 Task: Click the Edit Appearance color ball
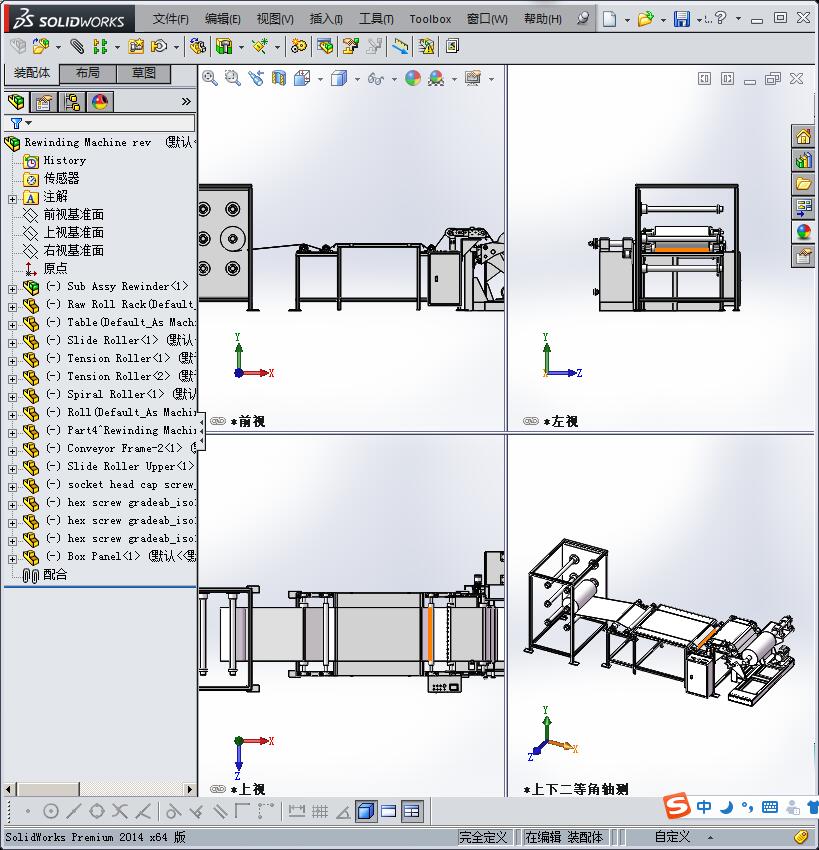(x=413, y=79)
